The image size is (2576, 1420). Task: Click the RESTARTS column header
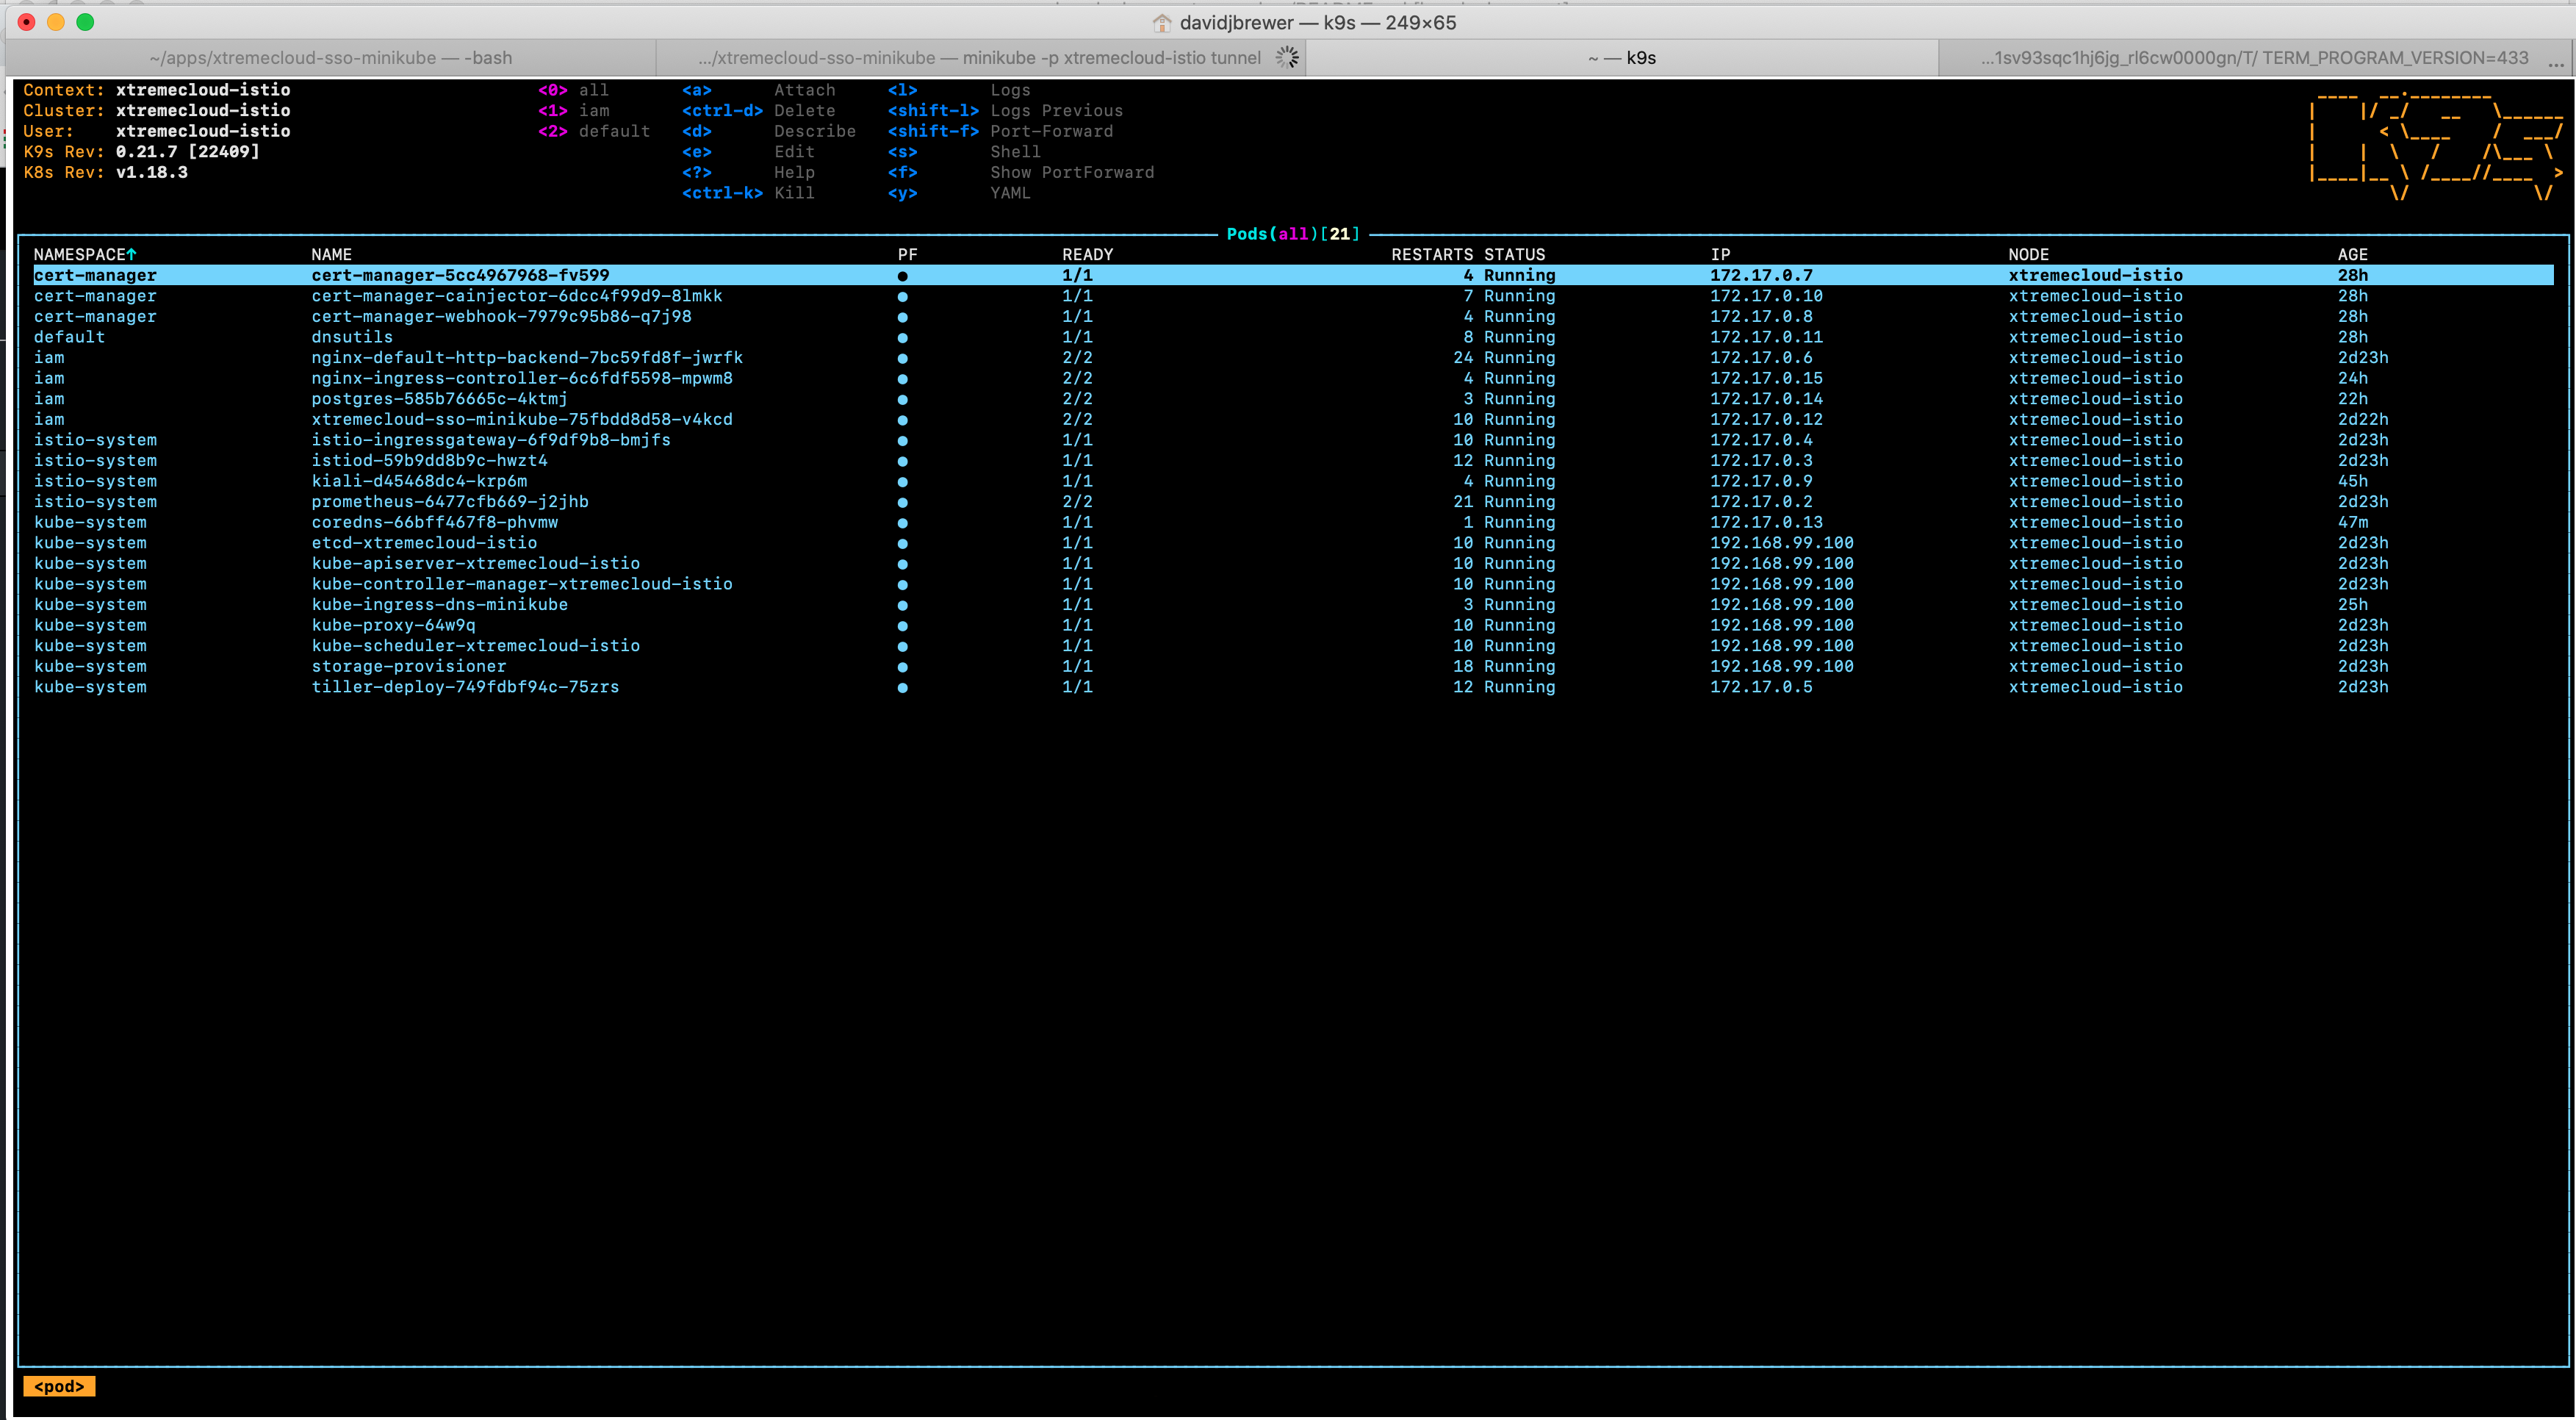(x=1432, y=254)
